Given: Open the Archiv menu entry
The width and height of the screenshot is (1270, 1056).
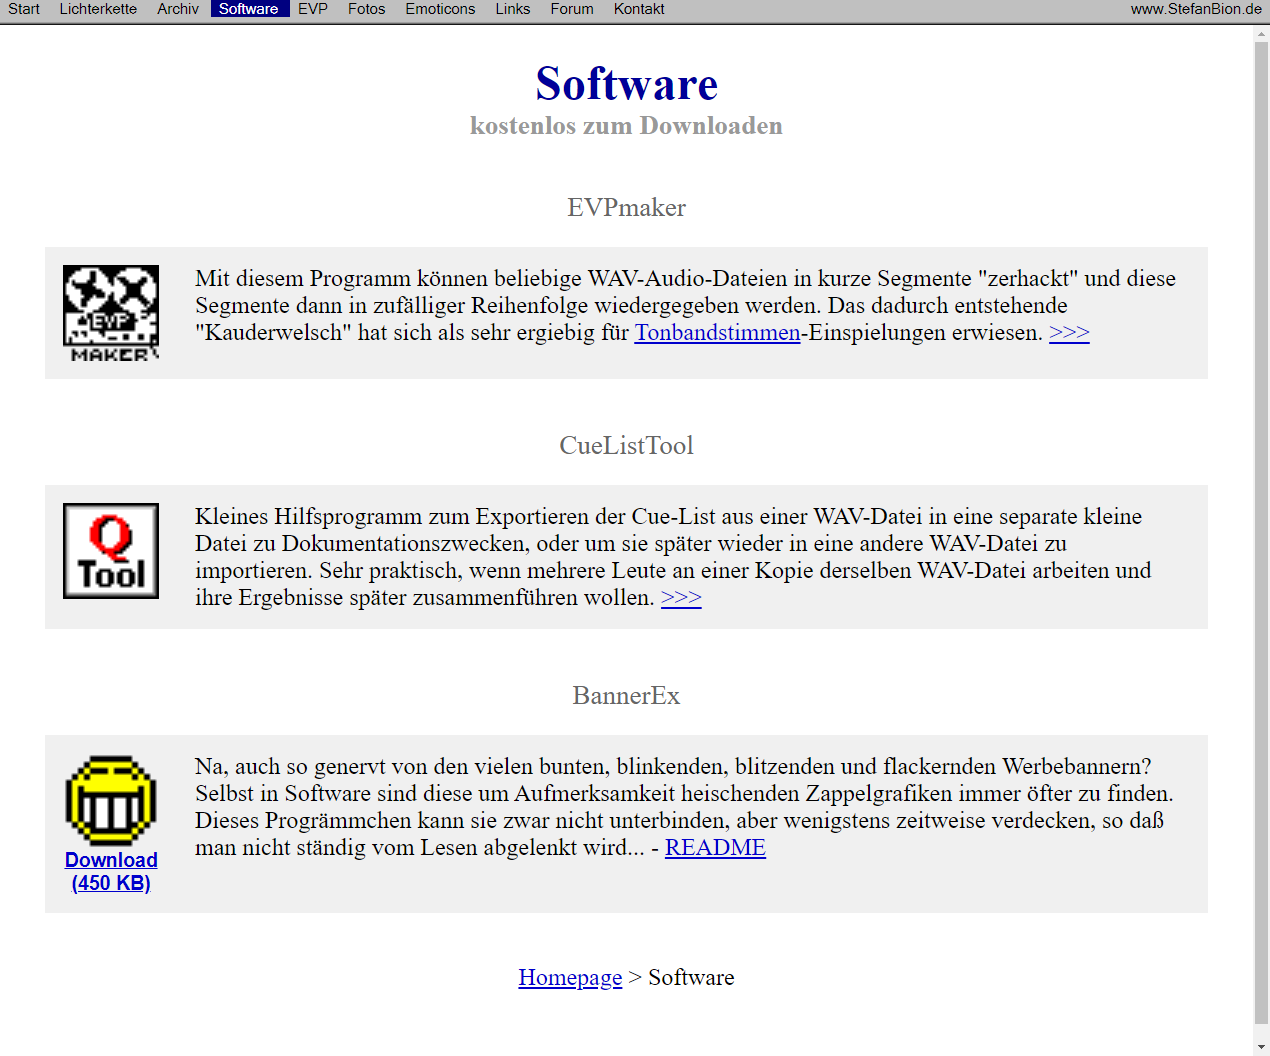Looking at the screenshot, I should [178, 9].
